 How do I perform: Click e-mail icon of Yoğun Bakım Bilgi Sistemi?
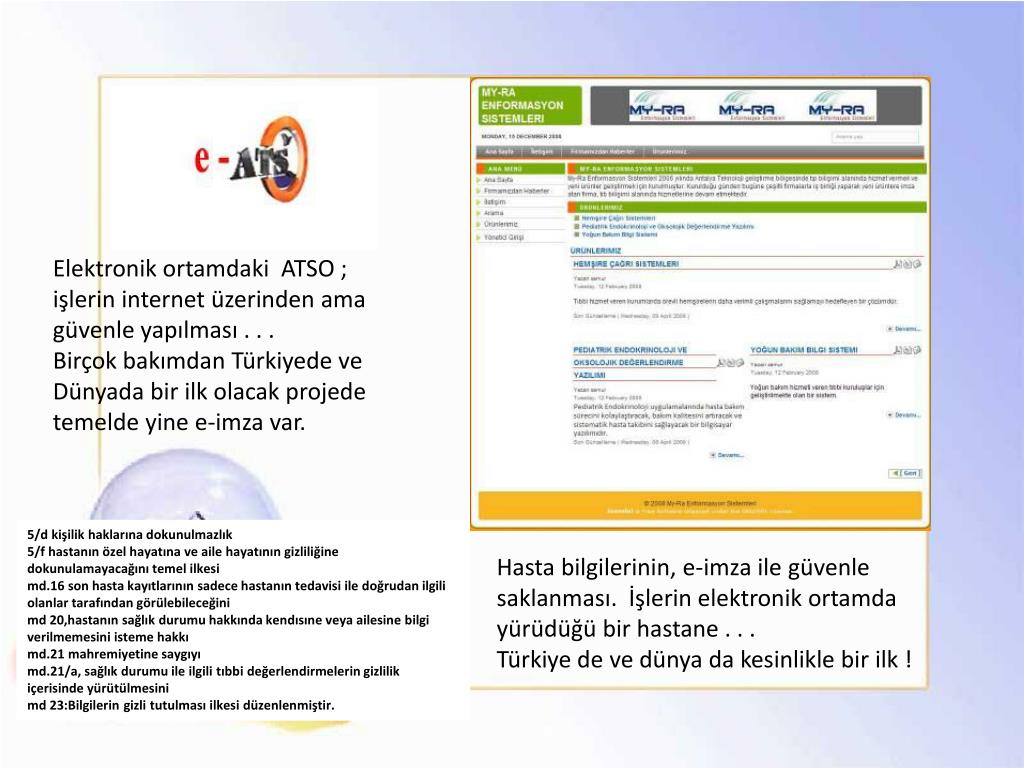[x=917, y=350]
